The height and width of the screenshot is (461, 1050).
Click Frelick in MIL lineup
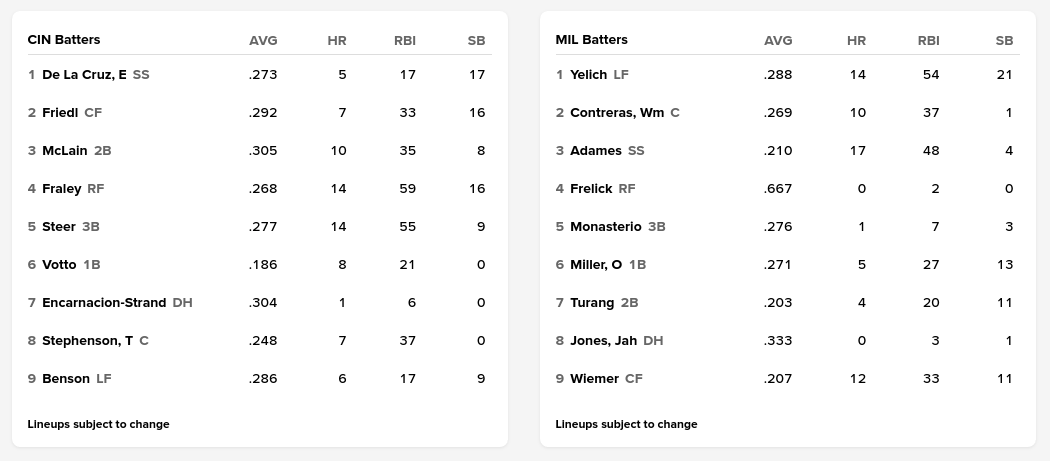pyautogui.click(x=591, y=189)
